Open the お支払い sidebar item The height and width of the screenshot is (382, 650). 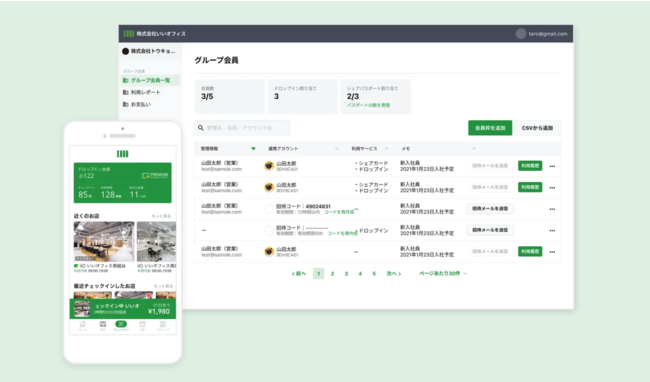pos(137,104)
